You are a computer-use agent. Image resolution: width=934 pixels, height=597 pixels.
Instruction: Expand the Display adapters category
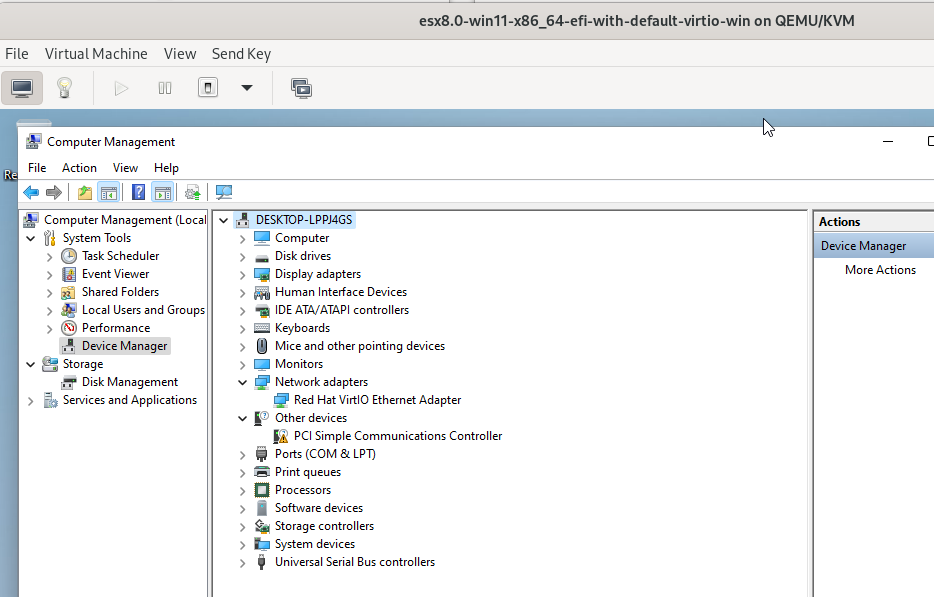tap(242, 275)
